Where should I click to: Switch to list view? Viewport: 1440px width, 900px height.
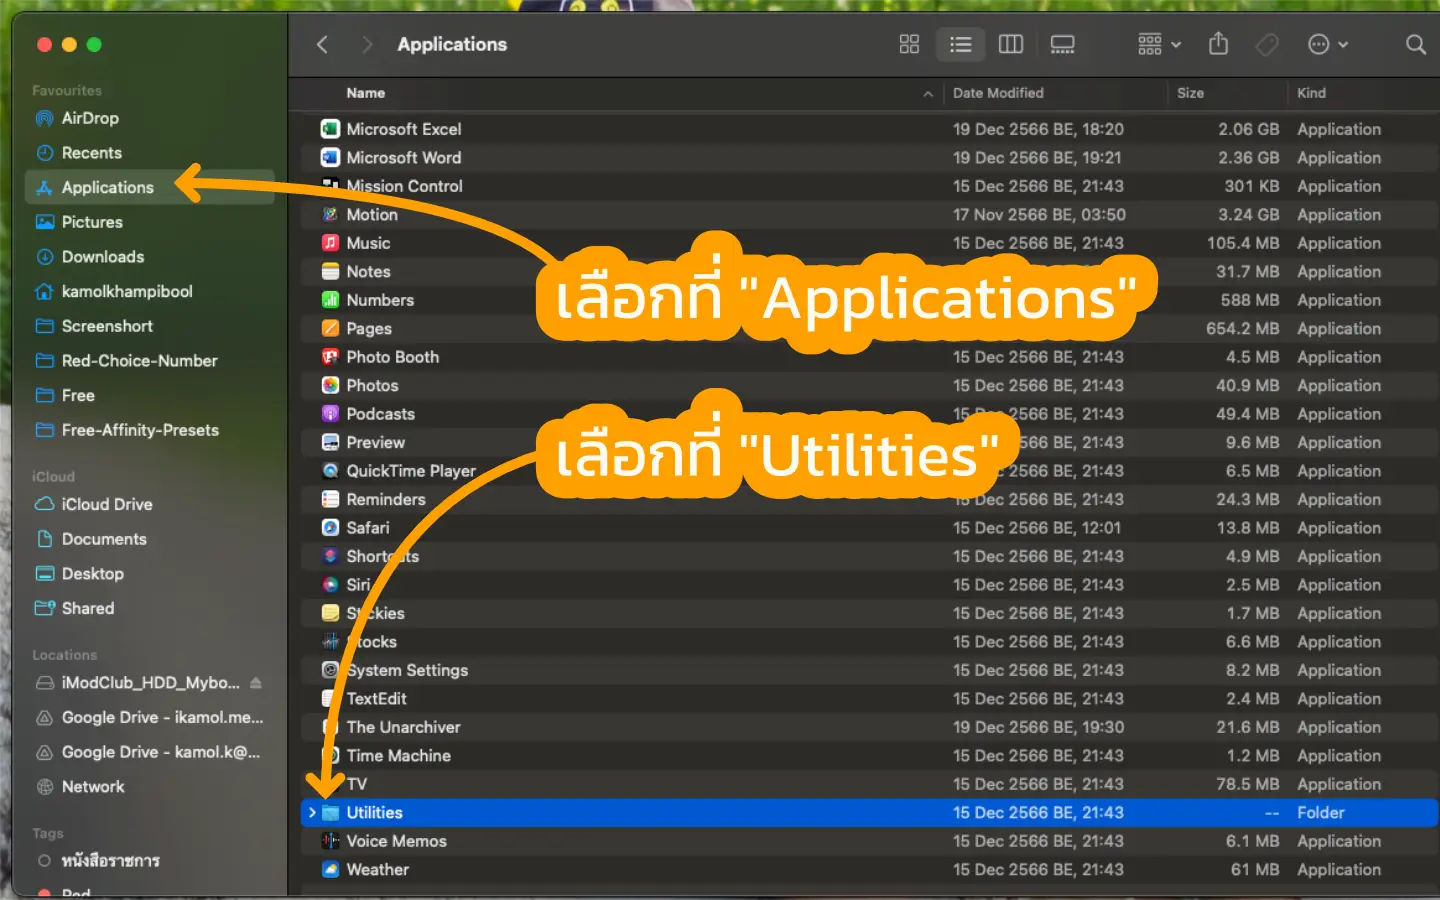point(961,44)
